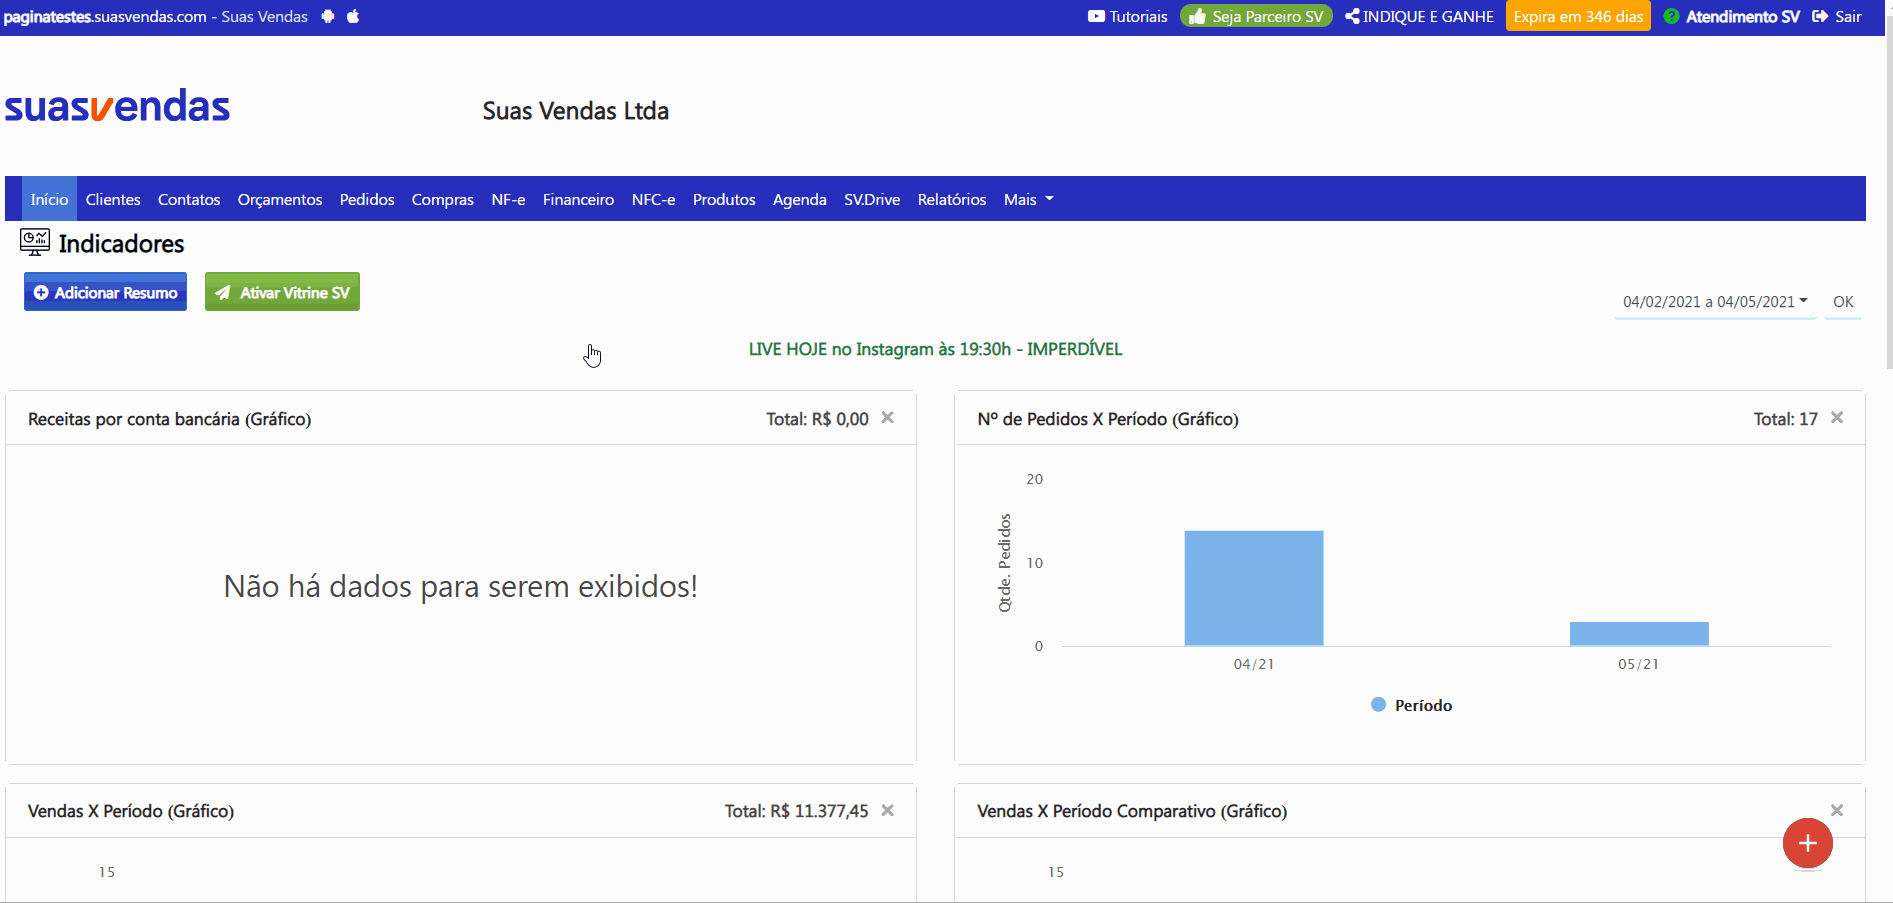Click the Android app icon in the top bar
This screenshot has height=903, width=1893.
328,16
